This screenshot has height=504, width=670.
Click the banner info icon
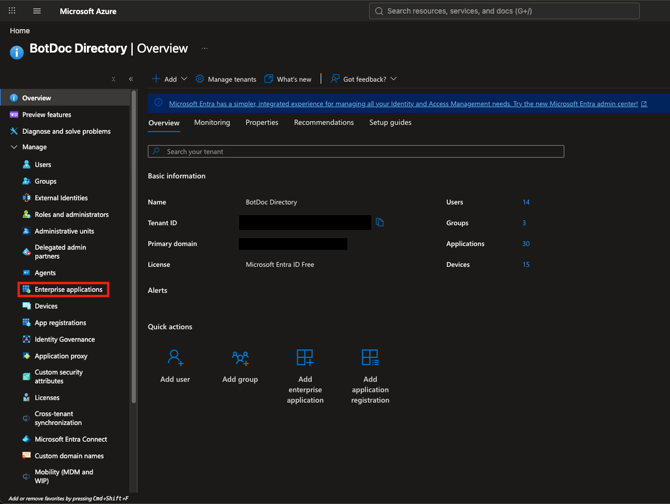pyautogui.click(x=158, y=103)
